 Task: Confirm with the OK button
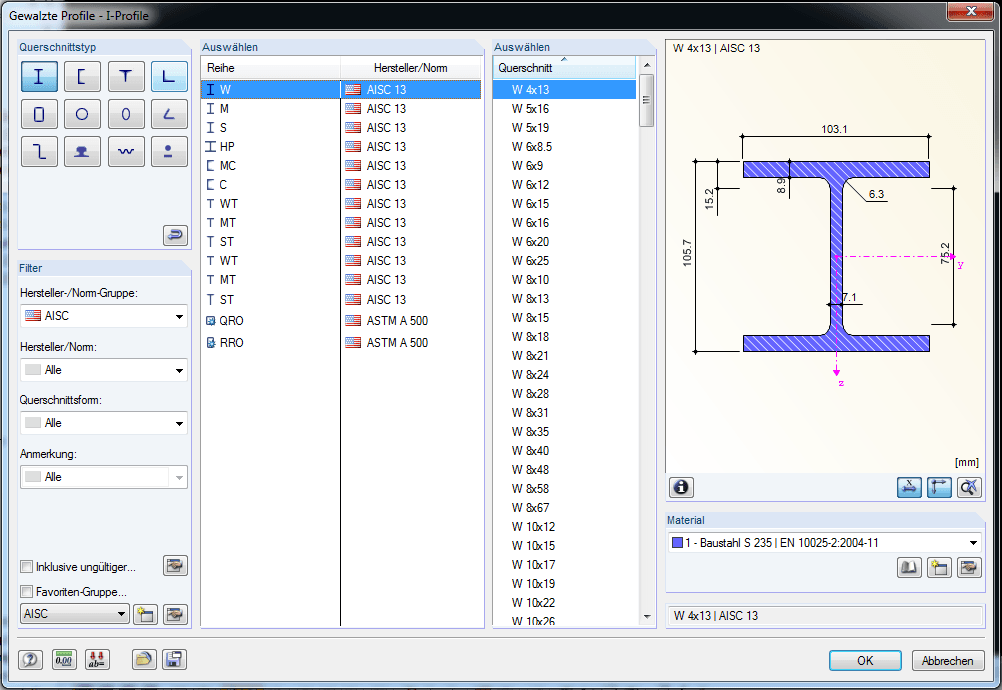coord(865,661)
